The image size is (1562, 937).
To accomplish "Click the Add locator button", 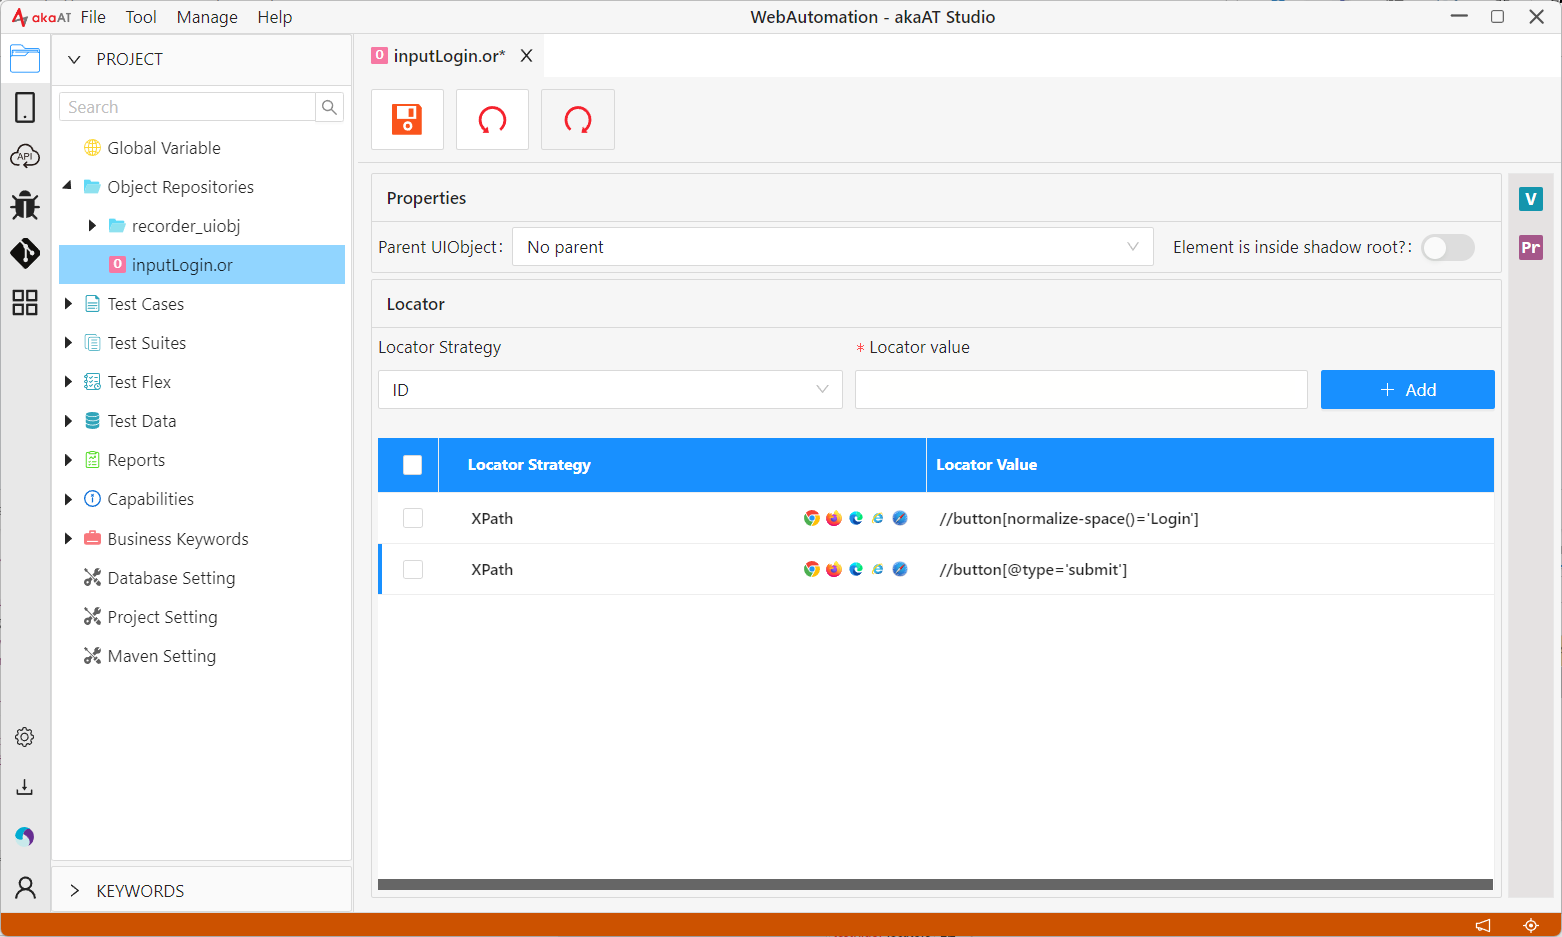I will (x=1407, y=390).
